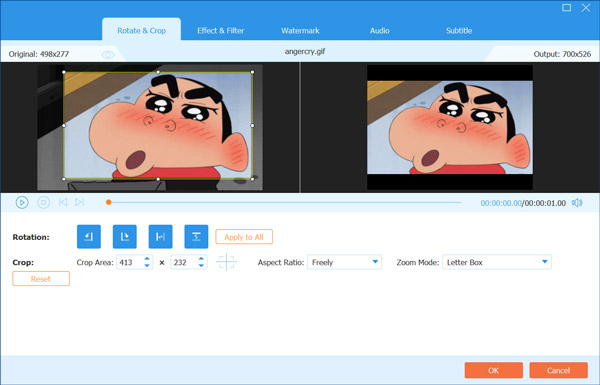600x385 pixels.
Task: Increase the crop height value
Action: [201, 259]
